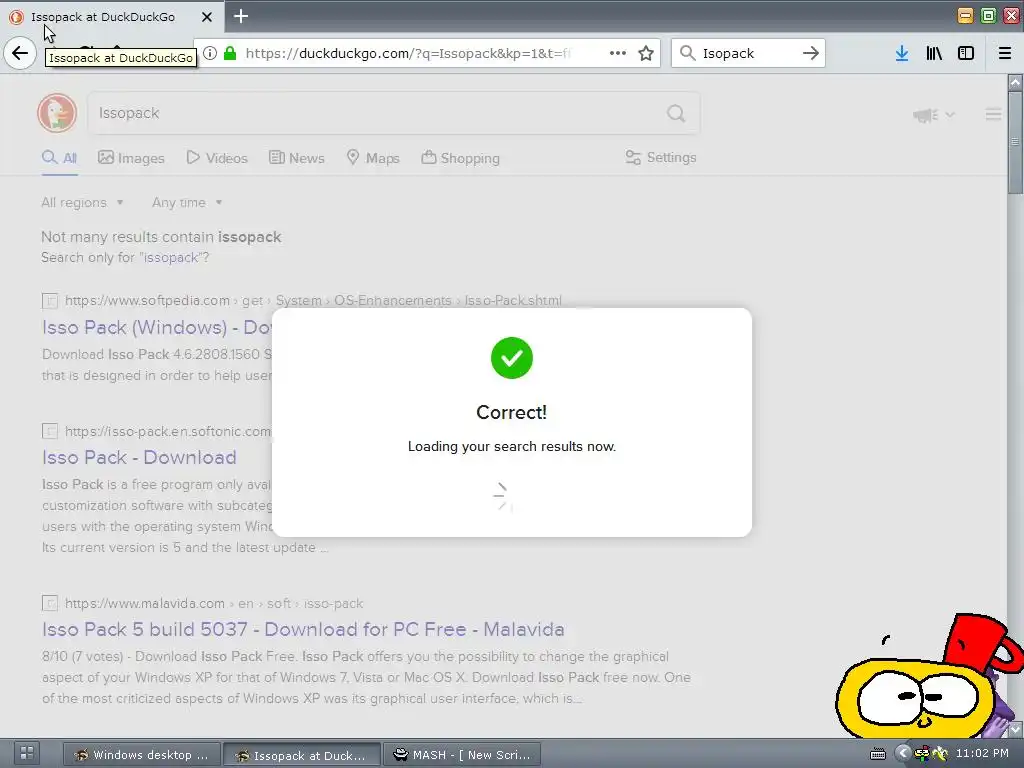The height and width of the screenshot is (768, 1024).
Task: Open the Firefox hamburger menu
Action: (1005, 53)
